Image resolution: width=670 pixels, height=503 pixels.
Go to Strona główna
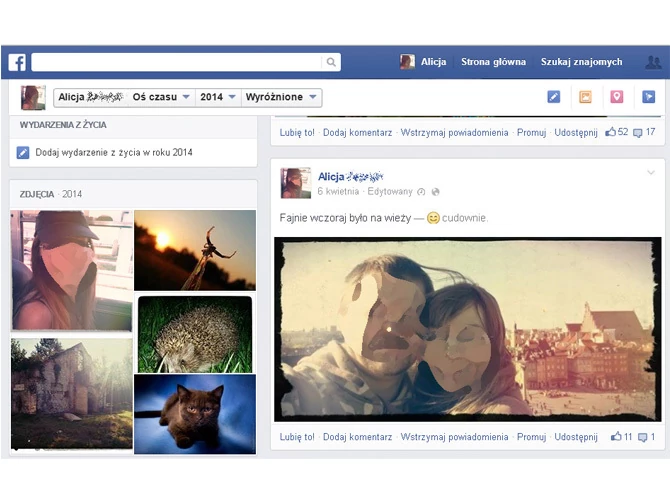pyautogui.click(x=493, y=62)
